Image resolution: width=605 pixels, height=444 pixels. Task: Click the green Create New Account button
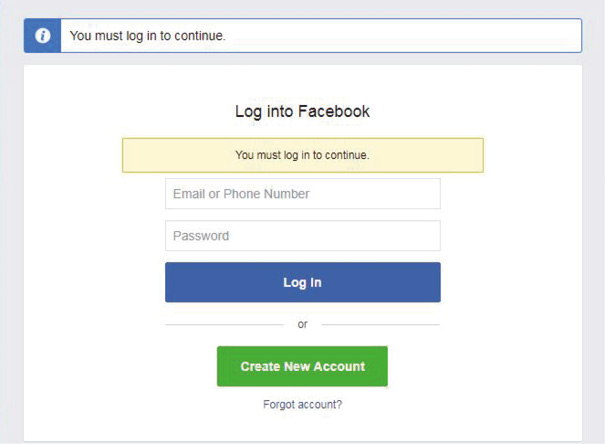tap(302, 366)
